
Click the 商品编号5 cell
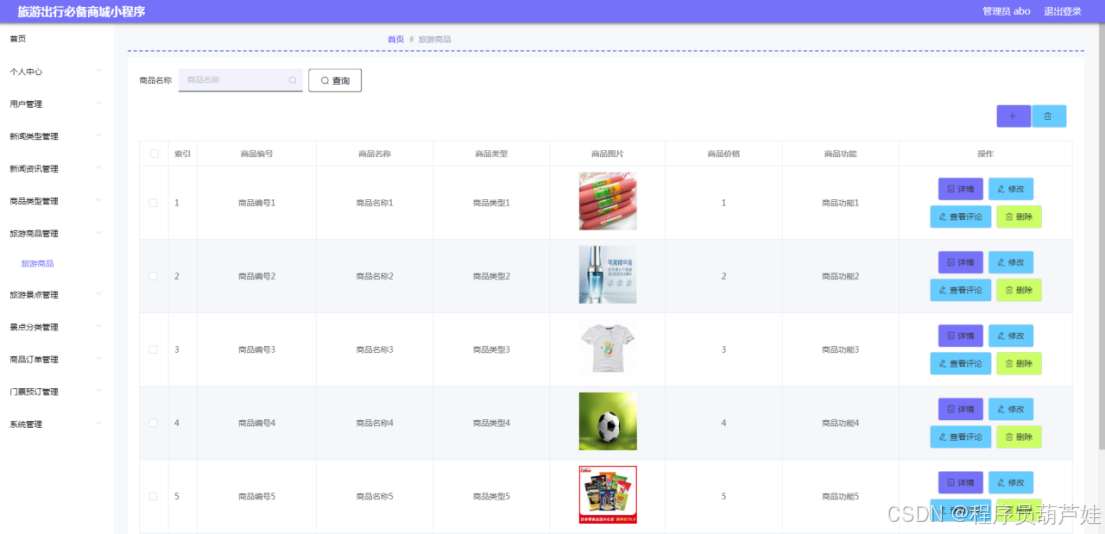(x=257, y=496)
